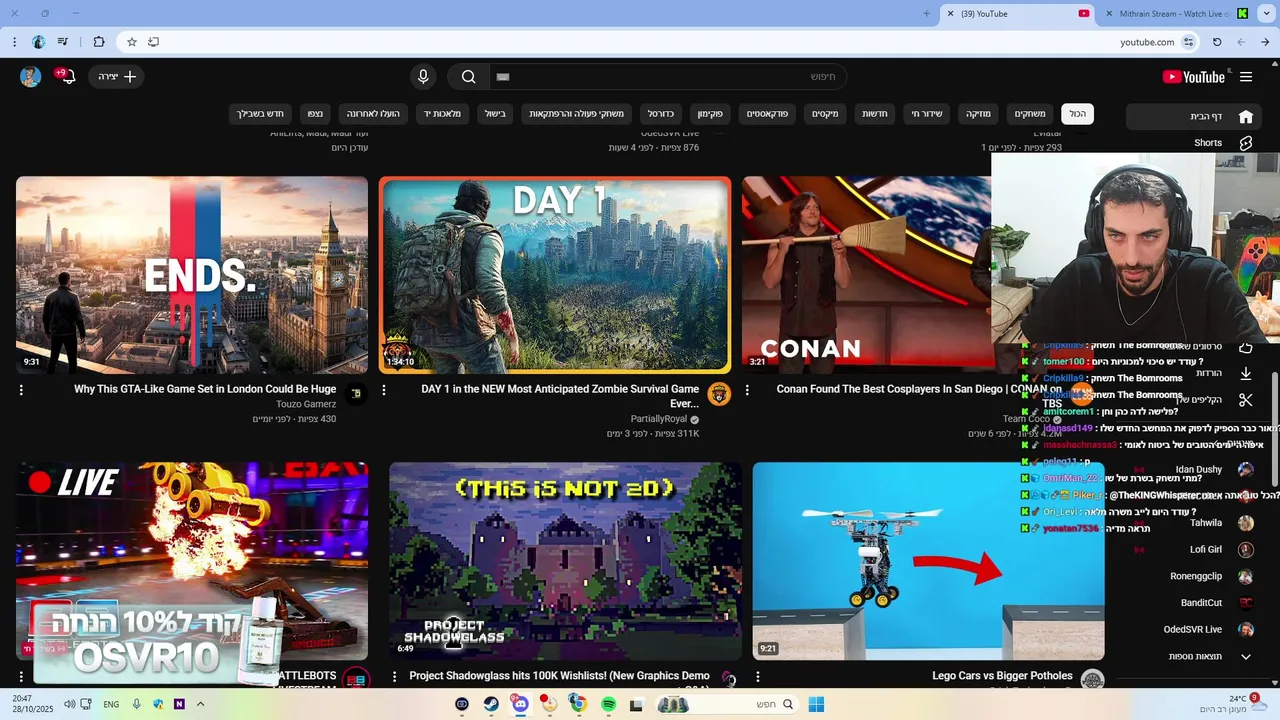Select the מיקסים filter chip
This screenshot has width=1280, height=720.
[x=825, y=114]
